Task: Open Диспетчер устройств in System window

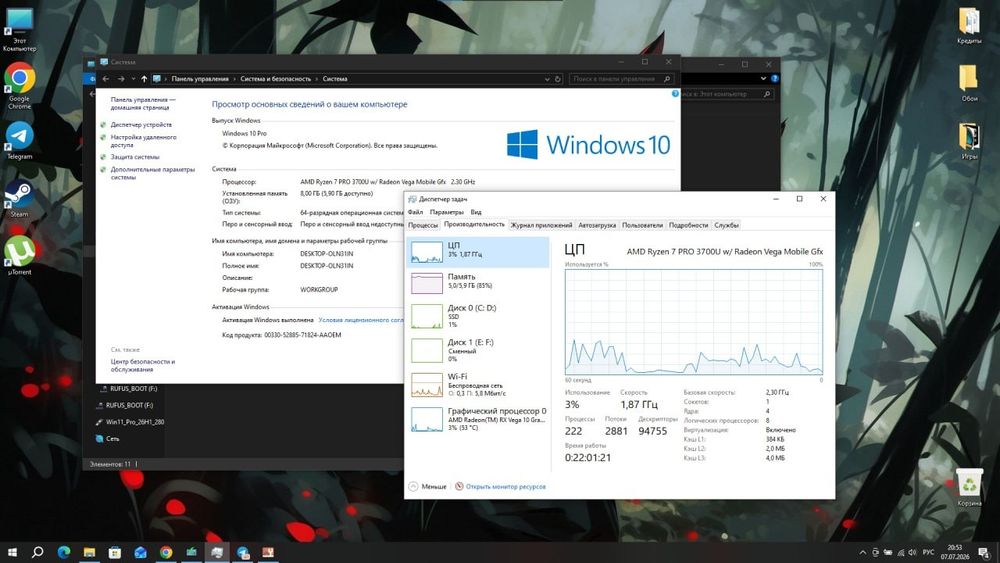Action: (141, 125)
